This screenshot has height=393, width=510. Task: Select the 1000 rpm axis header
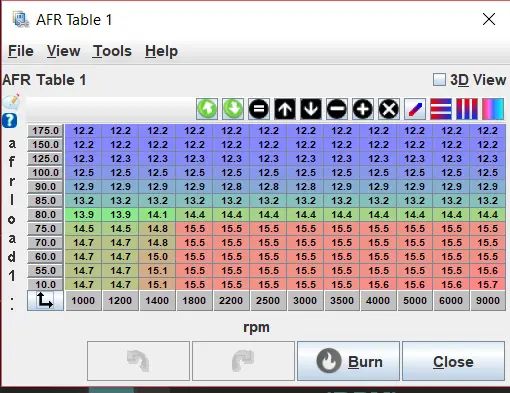[83, 300]
